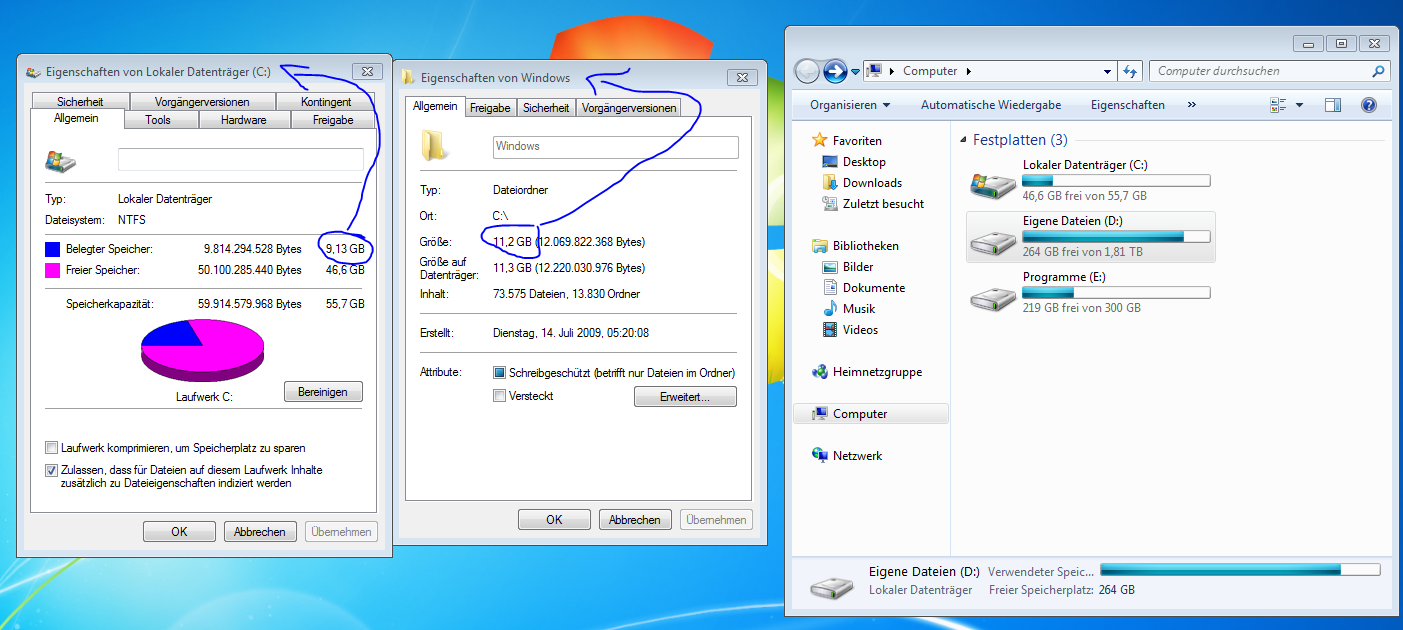This screenshot has height=630, width=1403.
Task: Open the Freigabe tab in the Windows folder properties
Action: (x=490, y=108)
